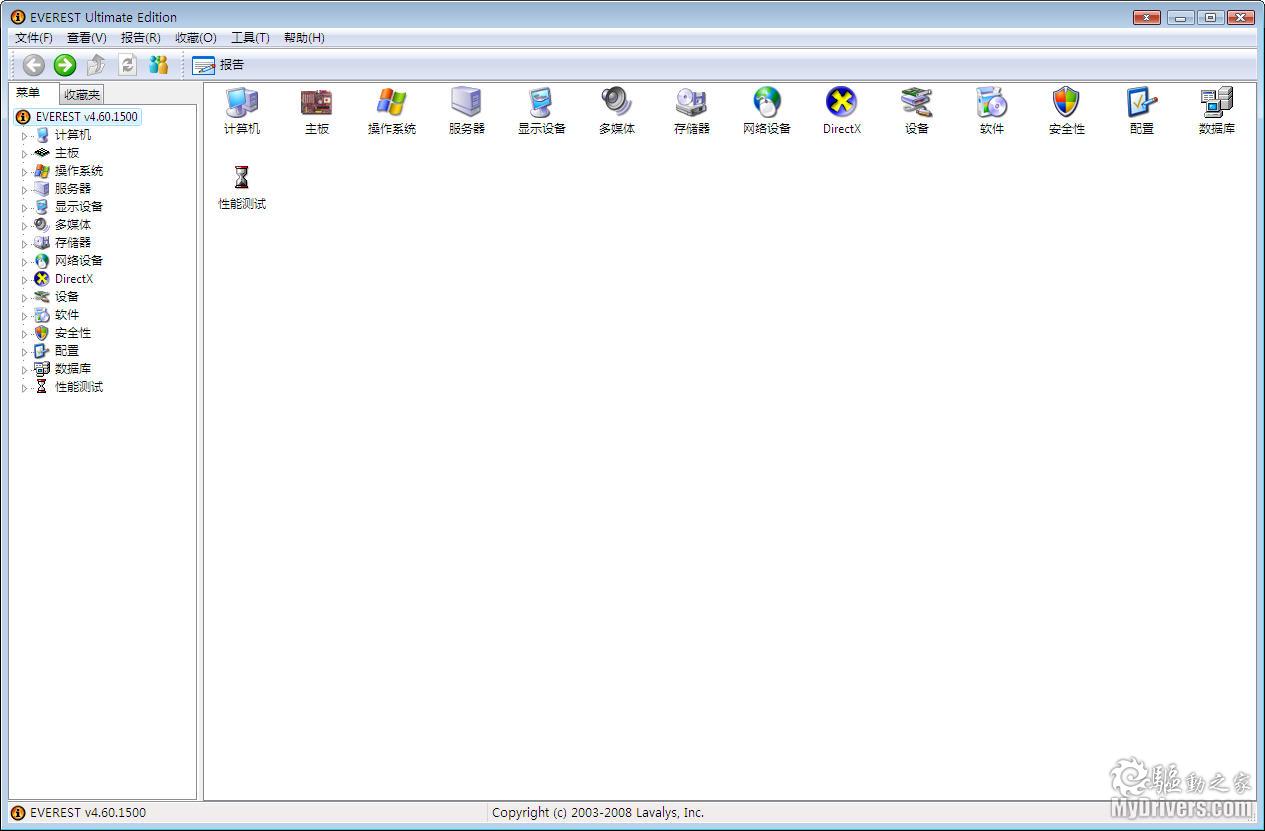Open the 多媒体 speaker icon in main panel
Viewport: 1265px width, 831px height.
click(x=617, y=110)
